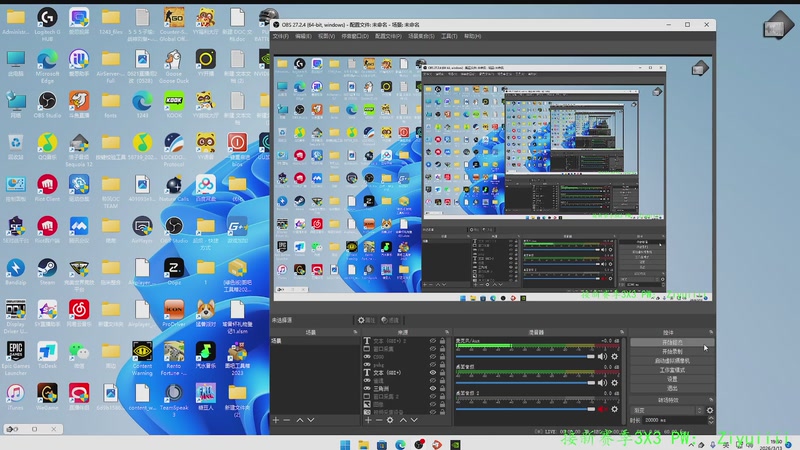Open 设置 in the controls panel
This screenshot has width=800, height=450.
[672, 379]
